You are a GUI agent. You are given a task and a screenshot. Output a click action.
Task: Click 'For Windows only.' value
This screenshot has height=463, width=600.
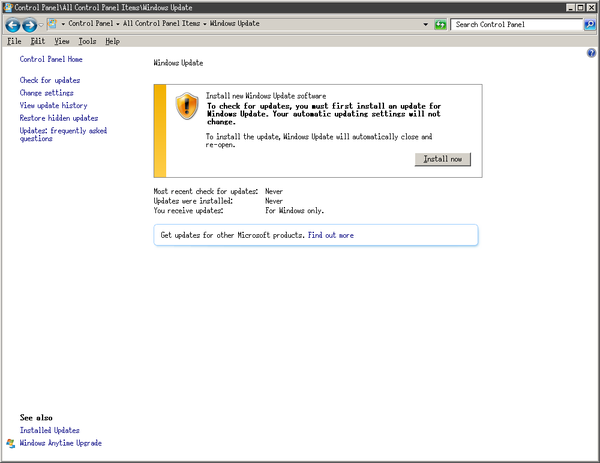coord(295,211)
